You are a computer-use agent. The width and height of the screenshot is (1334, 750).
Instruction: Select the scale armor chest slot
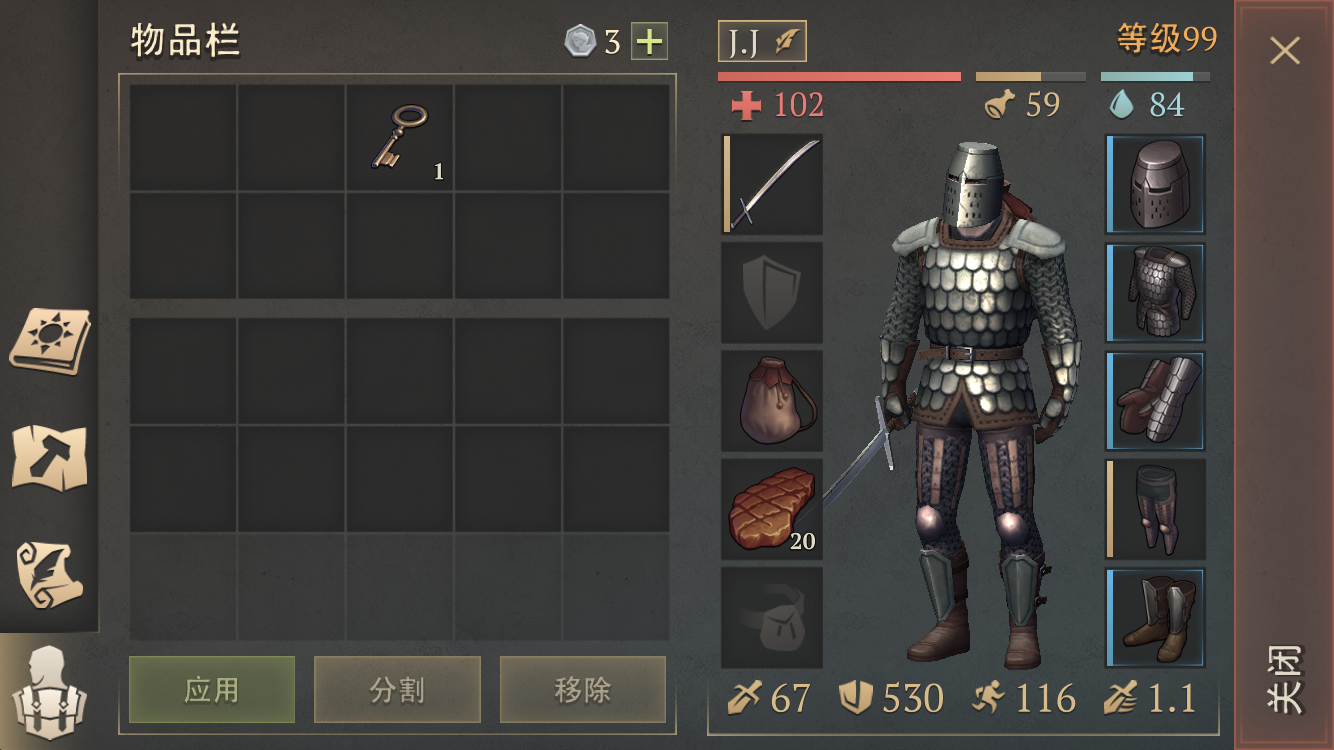click(1155, 293)
